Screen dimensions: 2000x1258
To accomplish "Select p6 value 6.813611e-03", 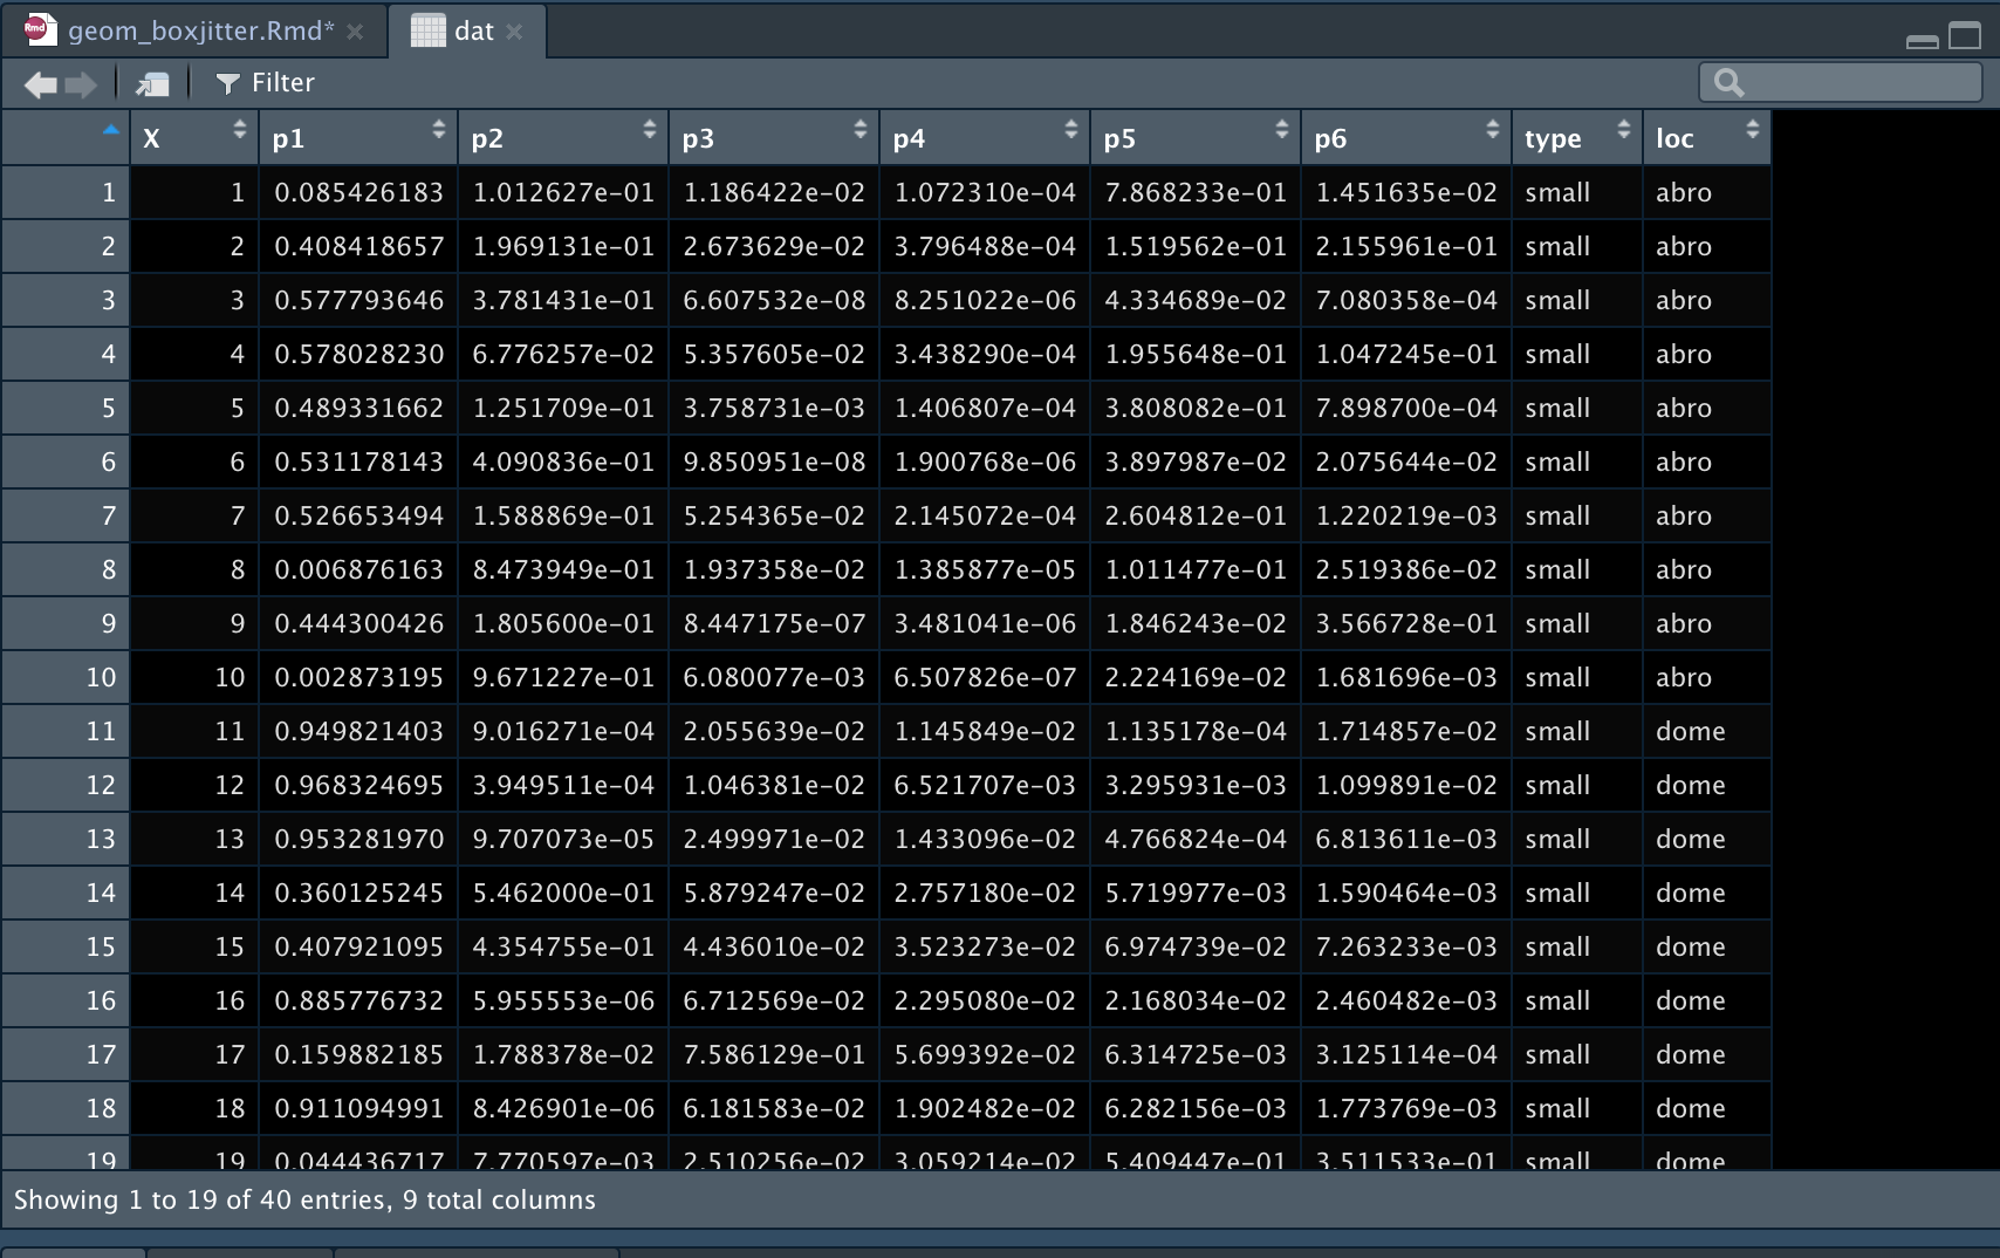I will coord(1406,839).
